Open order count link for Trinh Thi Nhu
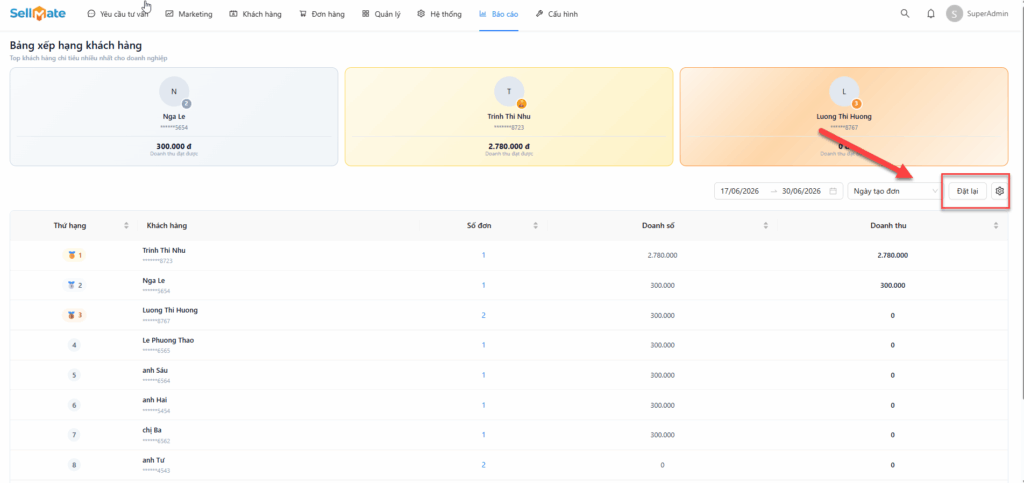The image size is (1024, 483). [x=483, y=255]
